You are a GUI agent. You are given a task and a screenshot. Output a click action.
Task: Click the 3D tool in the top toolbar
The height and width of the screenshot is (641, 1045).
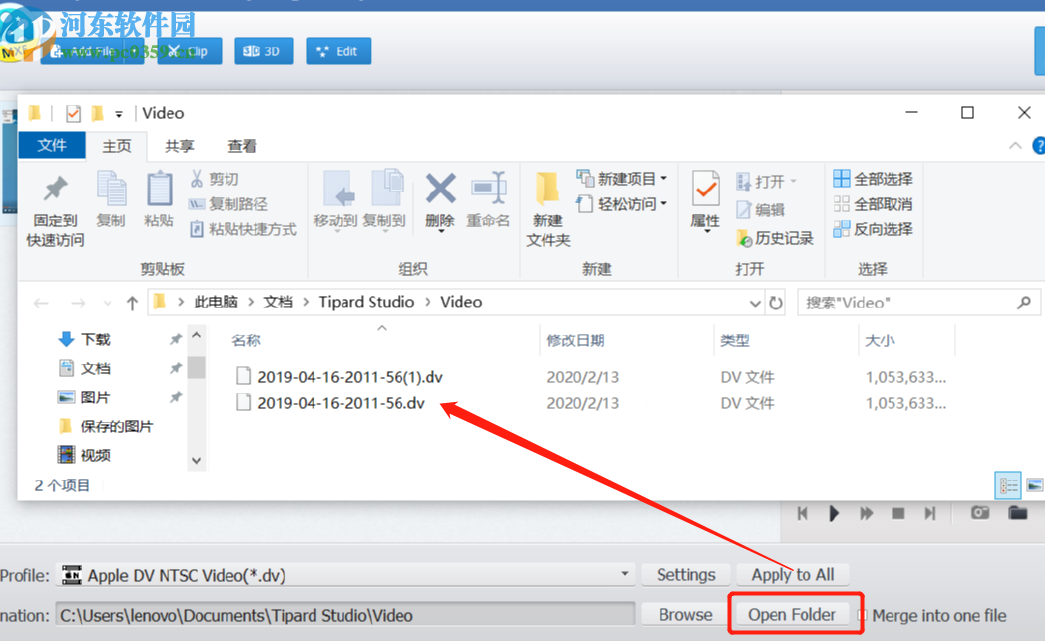[263, 50]
